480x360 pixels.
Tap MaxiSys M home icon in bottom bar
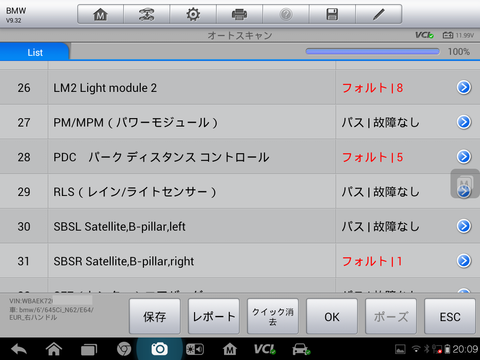click(230, 349)
